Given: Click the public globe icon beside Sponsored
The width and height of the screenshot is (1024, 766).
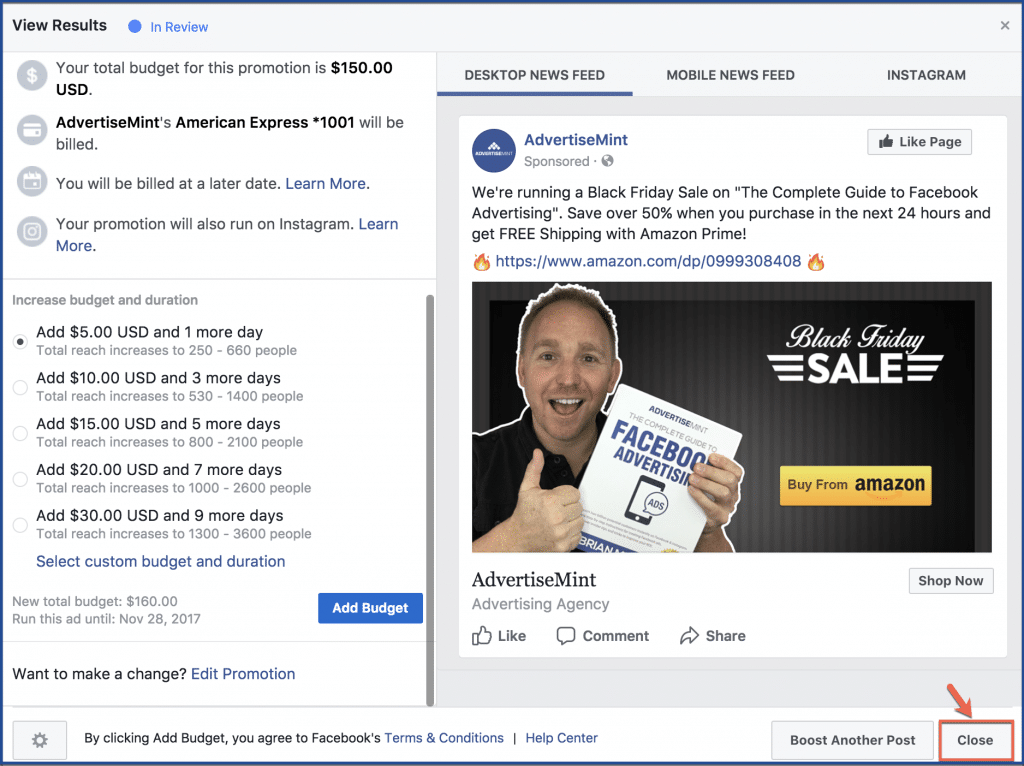Looking at the screenshot, I should tap(607, 161).
